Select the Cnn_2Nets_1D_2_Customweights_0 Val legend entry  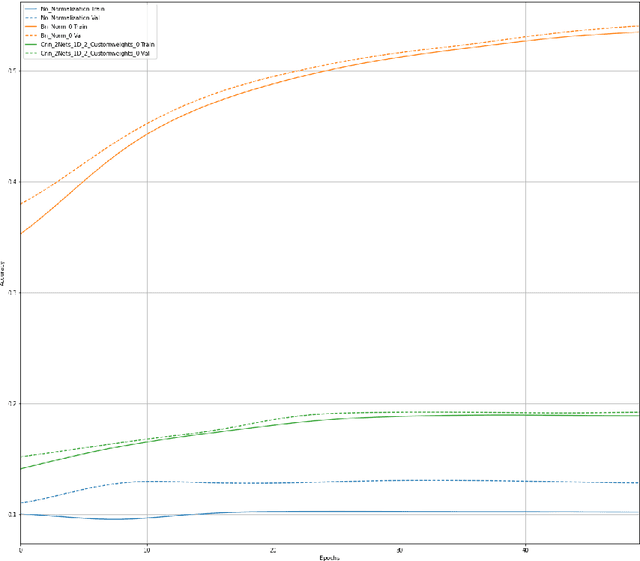(x=95, y=54)
